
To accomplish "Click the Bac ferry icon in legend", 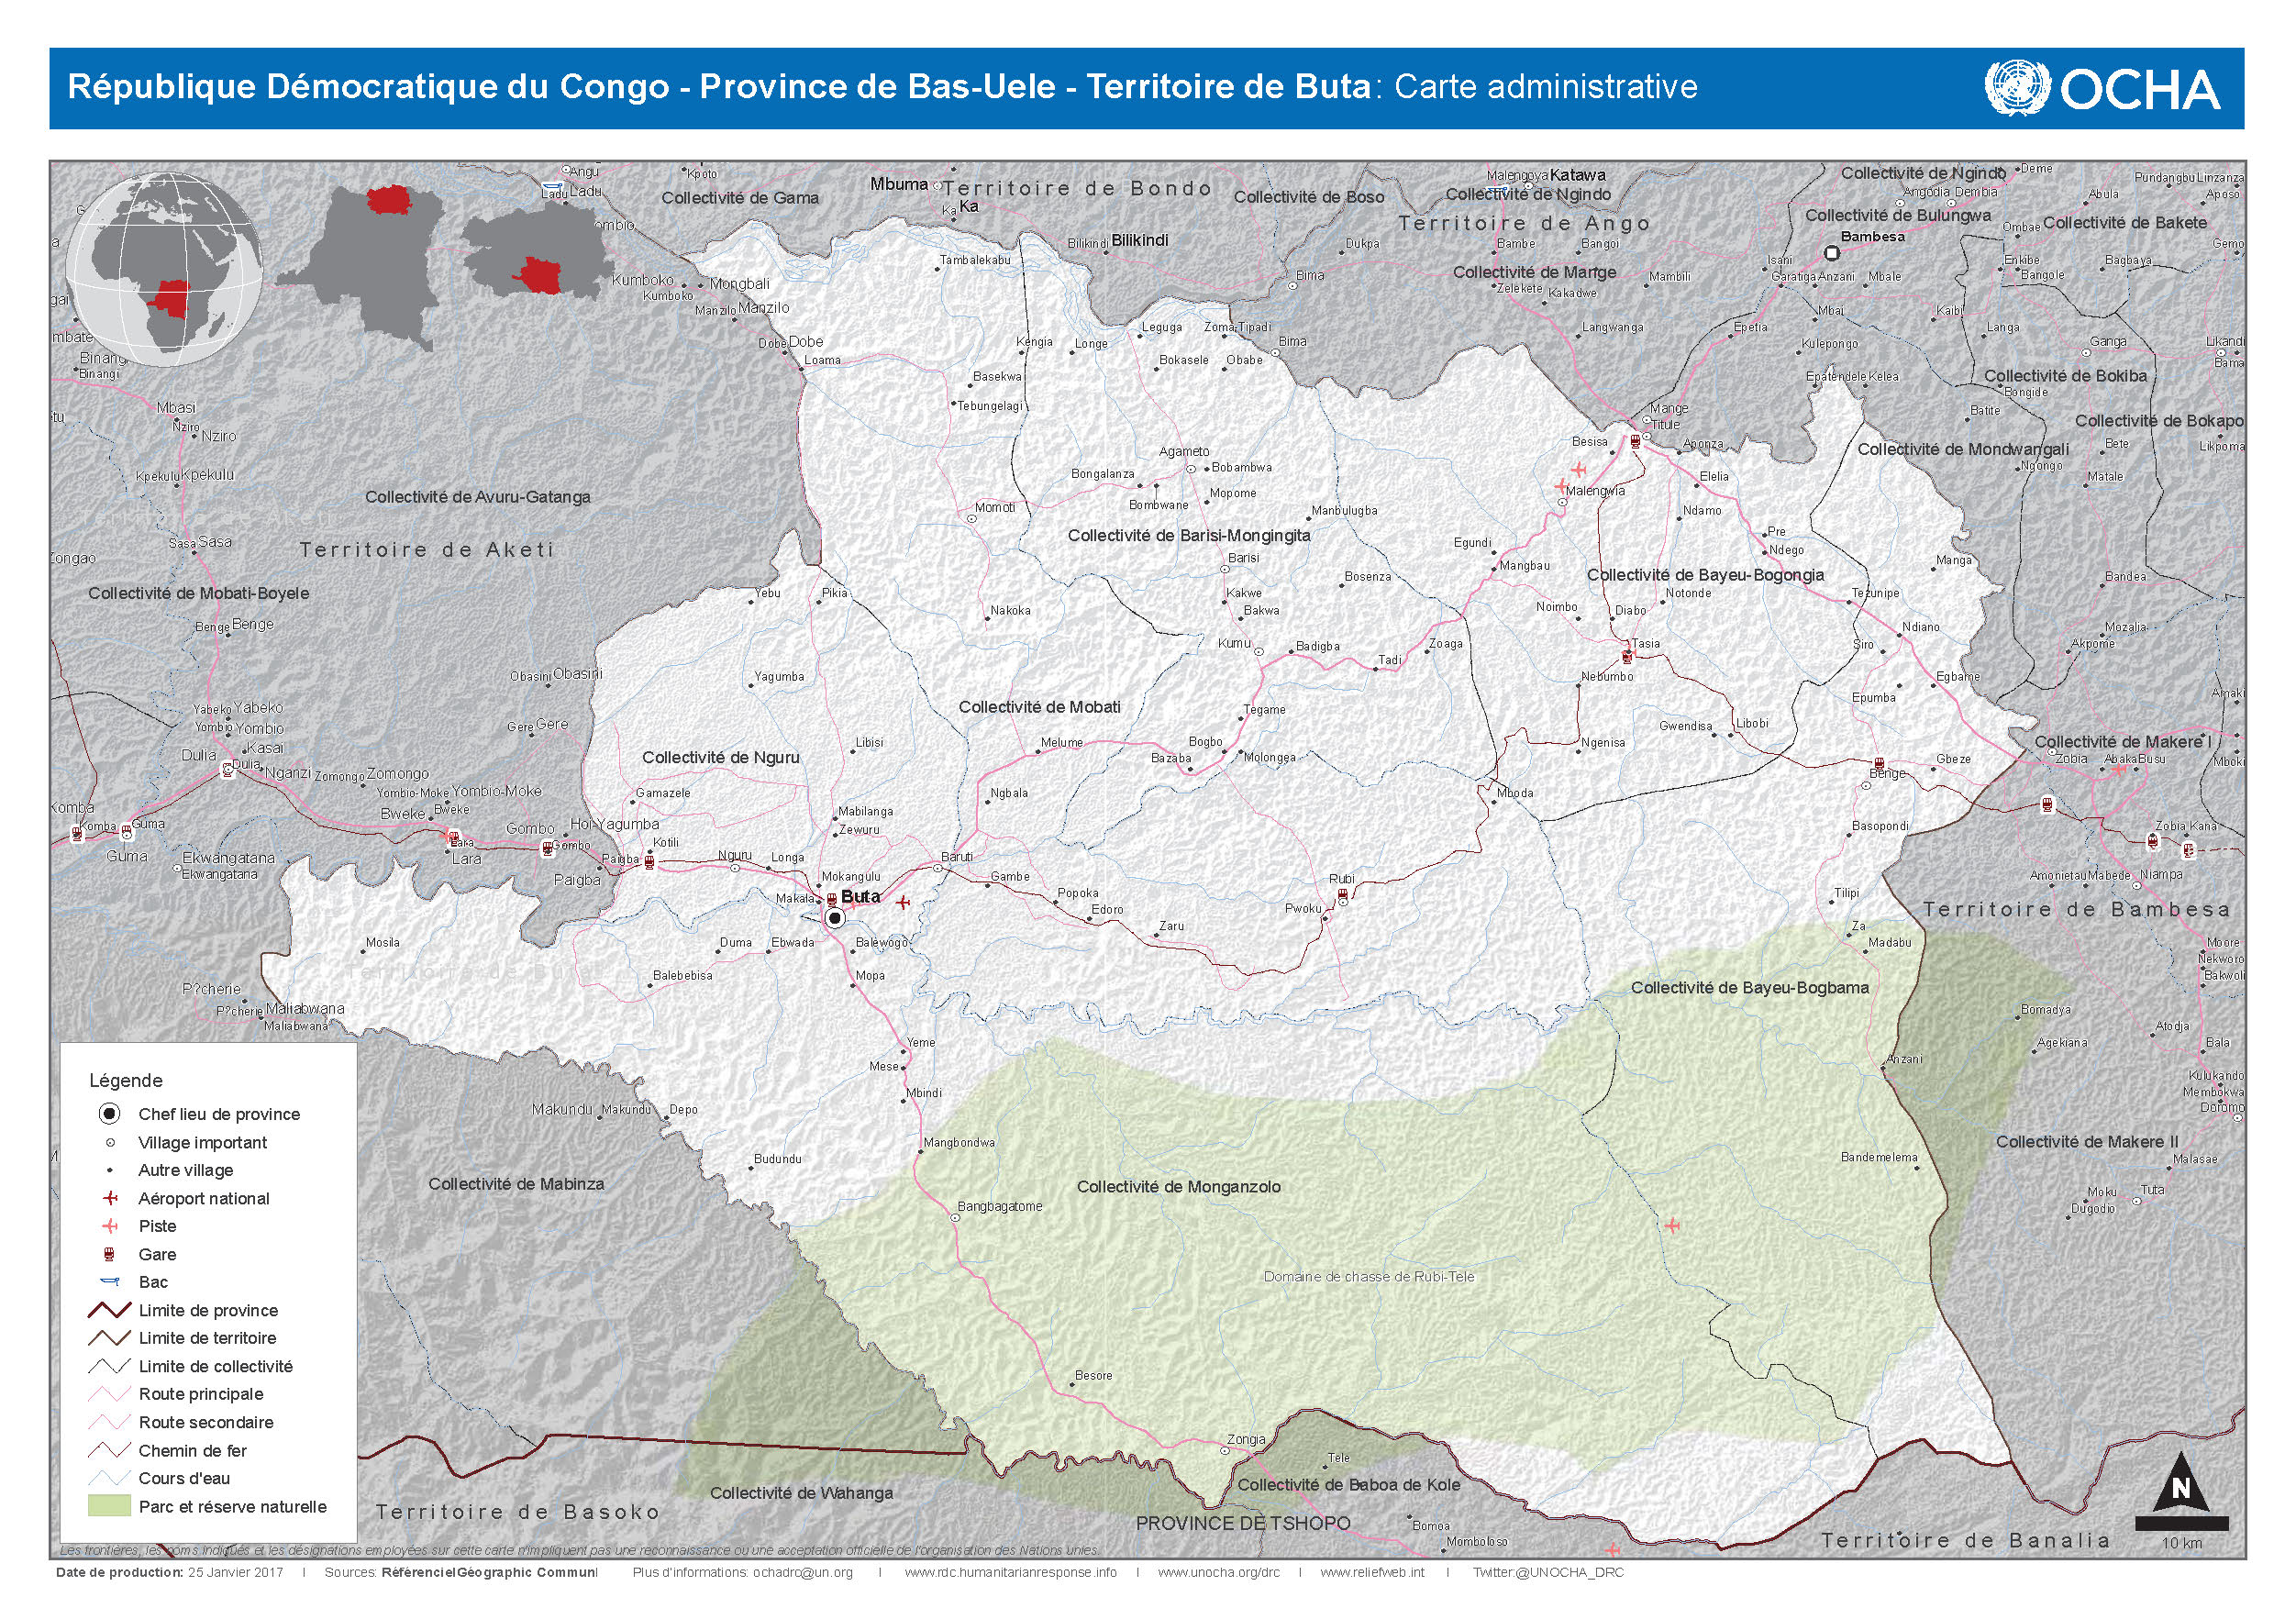I will click(x=110, y=1282).
